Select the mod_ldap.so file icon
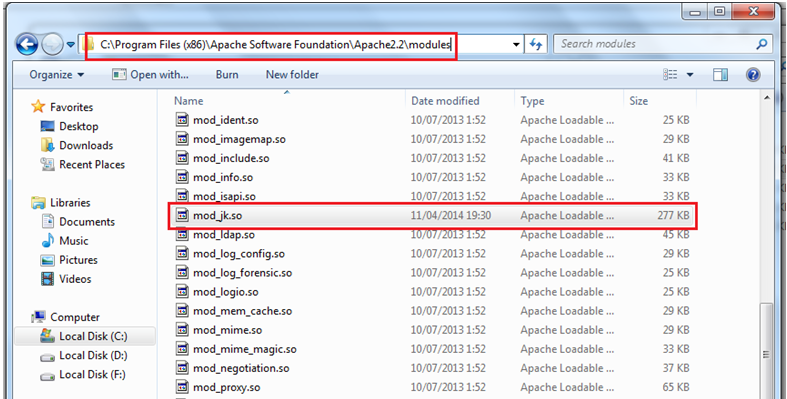 pyautogui.click(x=182, y=234)
